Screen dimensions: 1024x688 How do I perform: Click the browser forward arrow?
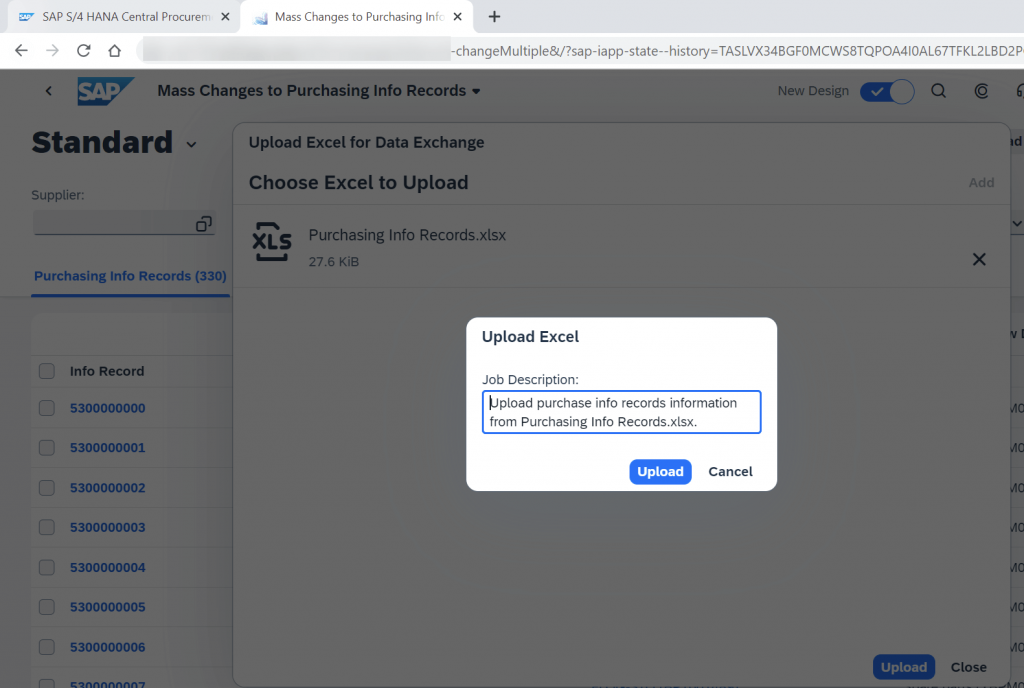52,51
